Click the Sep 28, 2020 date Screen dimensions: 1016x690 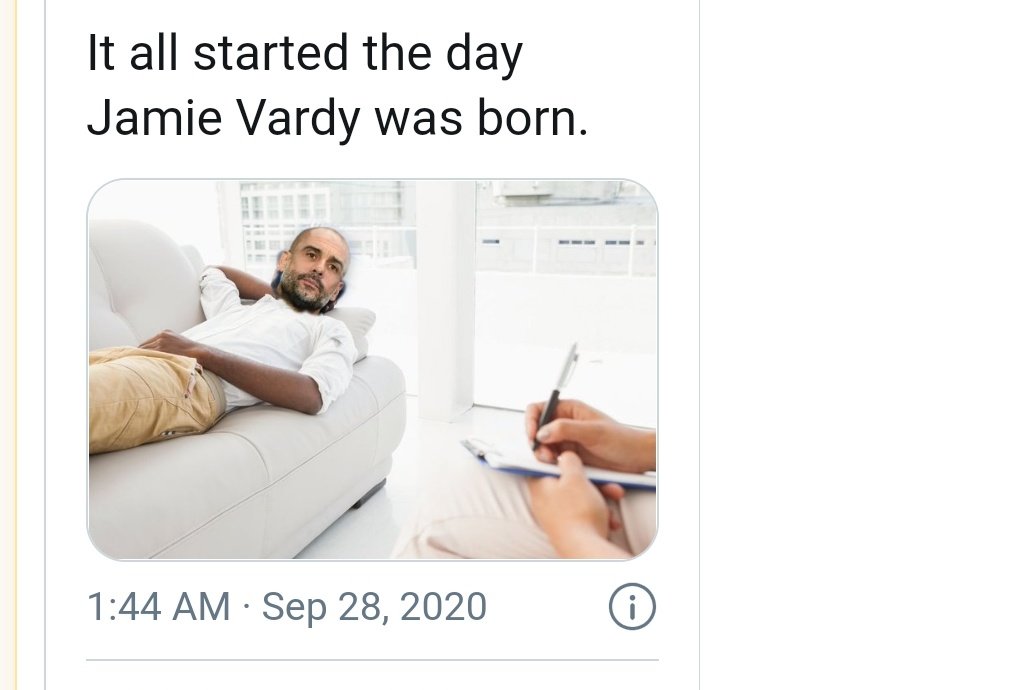[374, 608]
